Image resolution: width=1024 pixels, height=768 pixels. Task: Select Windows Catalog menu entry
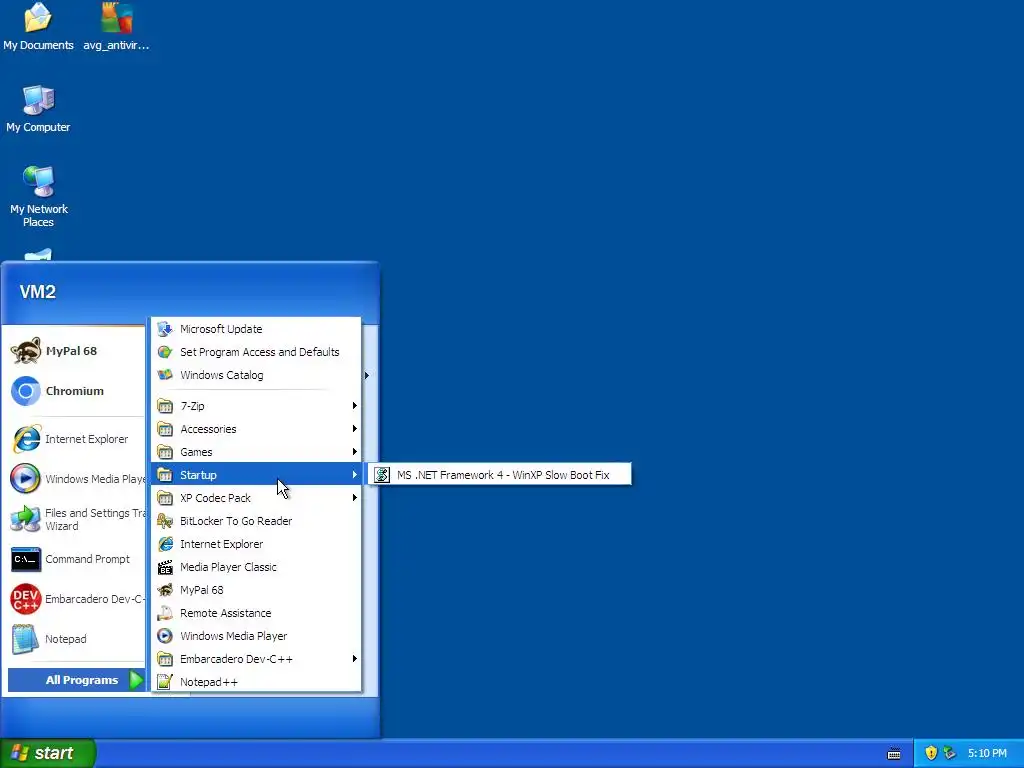pos(256,375)
